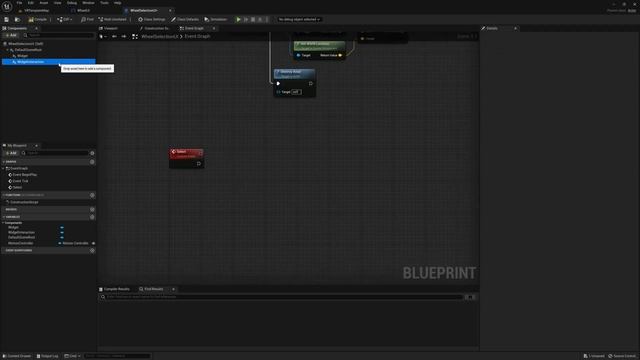Add a new graph with plus icon
Screen dimensions: 640x360
tap(92, 162)
